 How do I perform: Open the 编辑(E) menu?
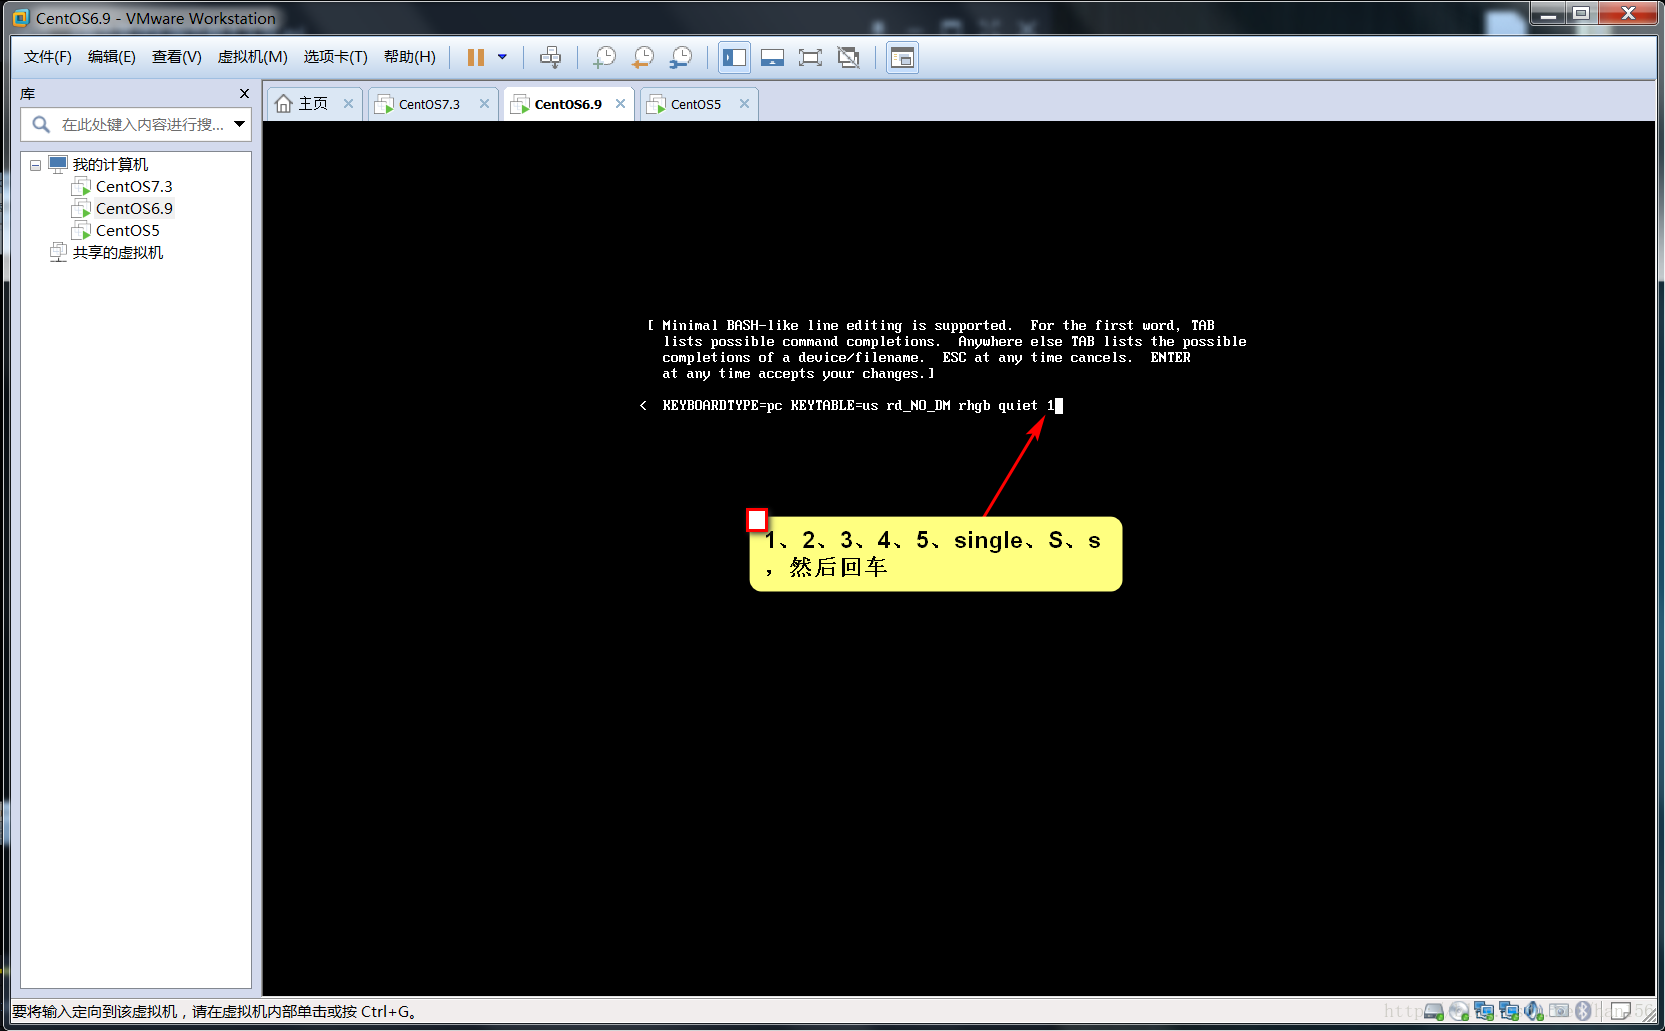(112, 57)
